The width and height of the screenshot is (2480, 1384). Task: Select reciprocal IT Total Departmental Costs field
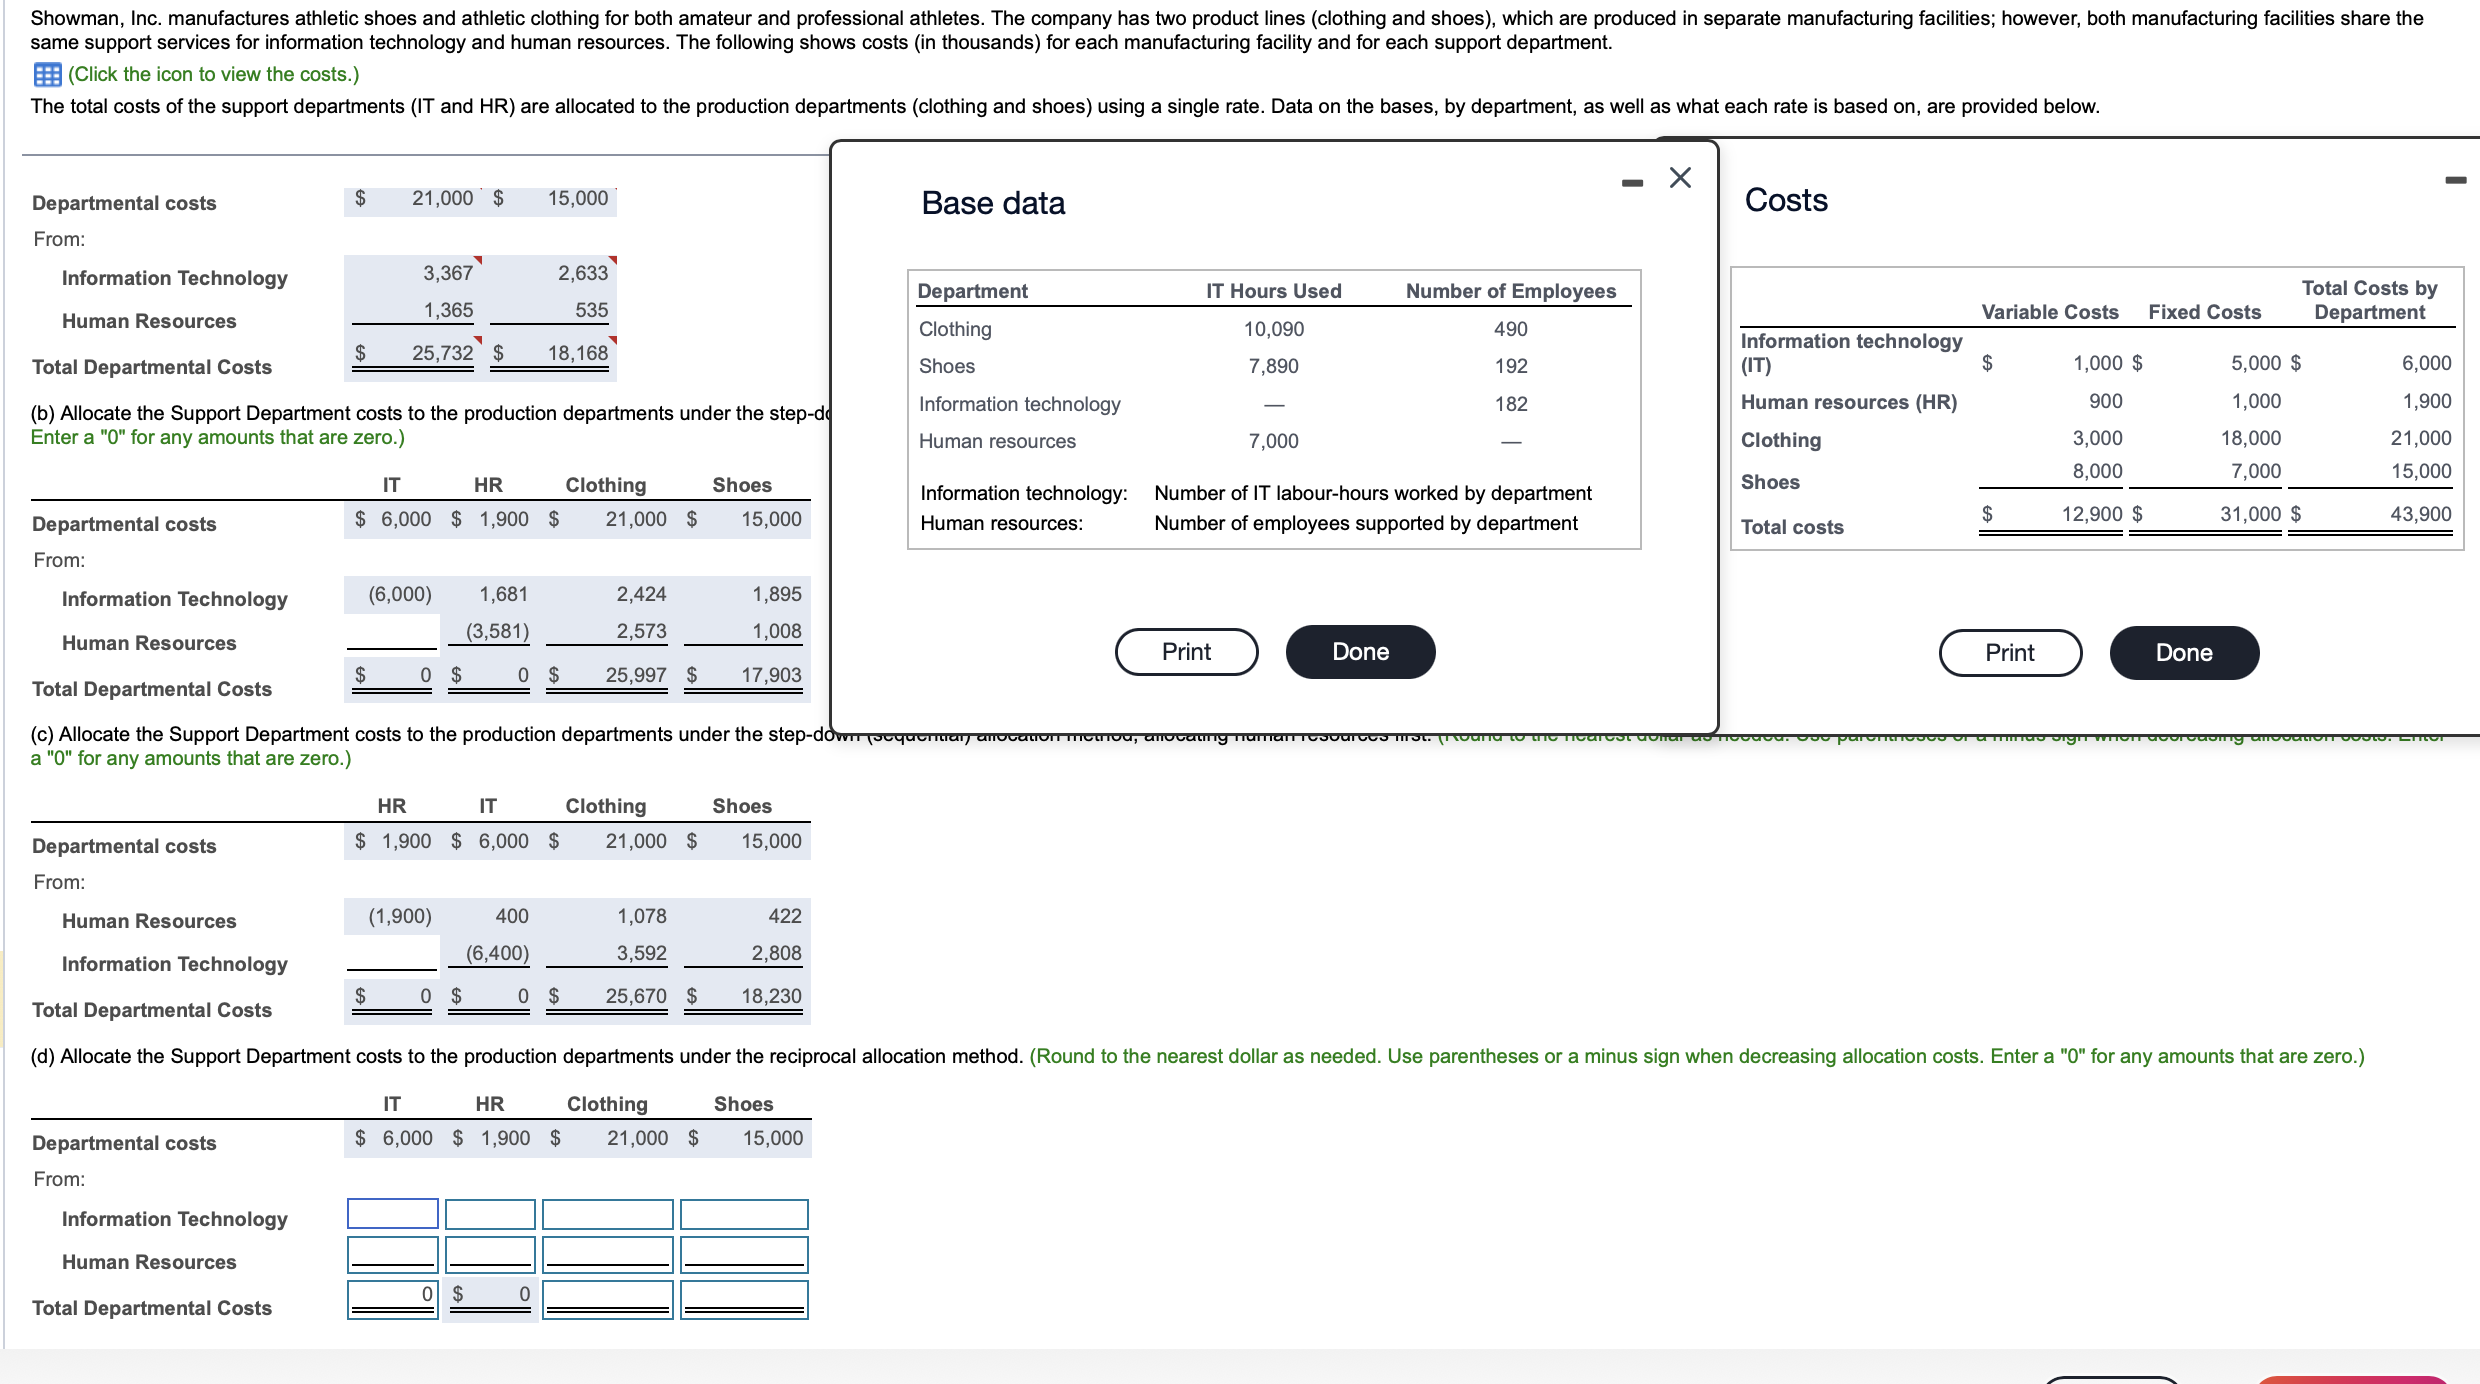tap(392, 1299)
